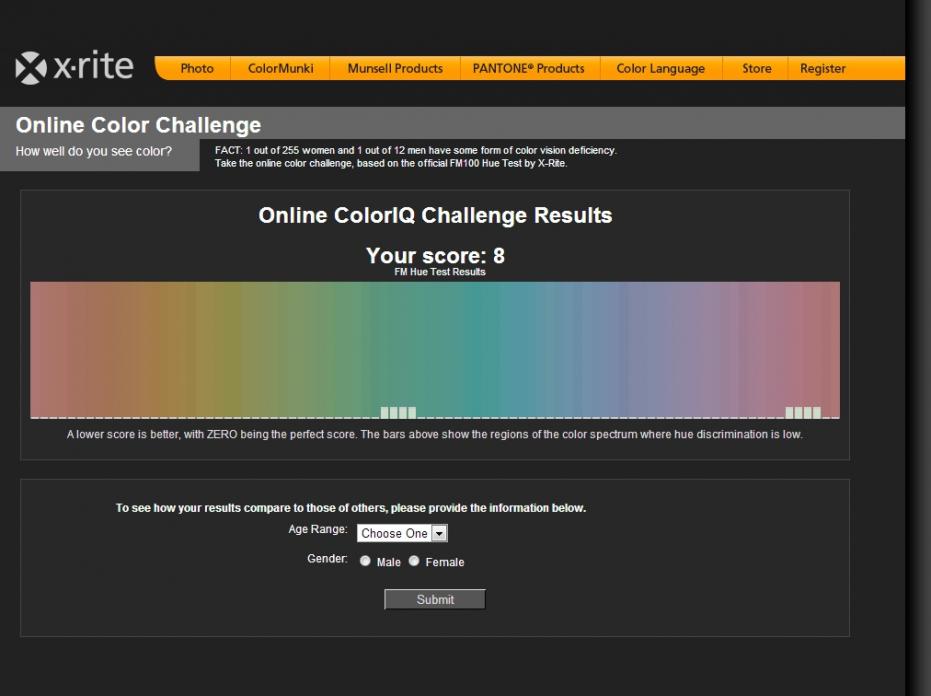Click the 'Online ColorIQ Challenge Results' title

[435, 215]
